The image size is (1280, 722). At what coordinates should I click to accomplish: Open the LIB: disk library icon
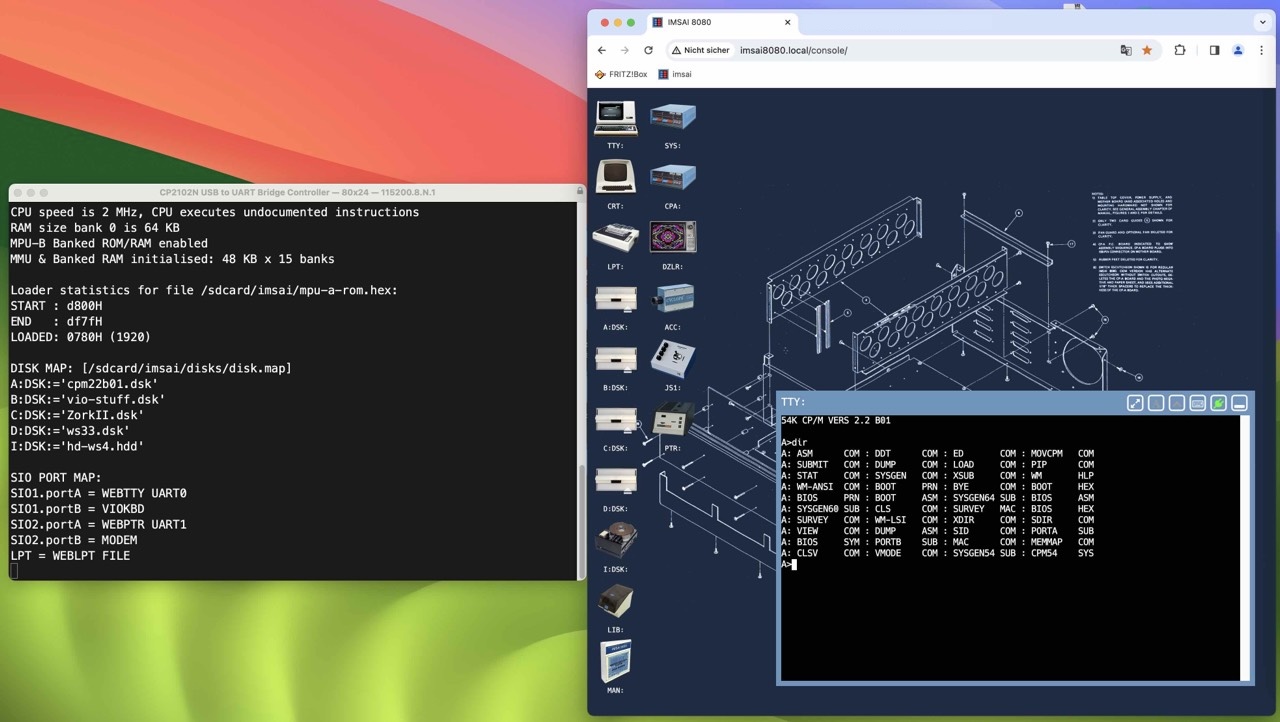(x=615, y=601)
